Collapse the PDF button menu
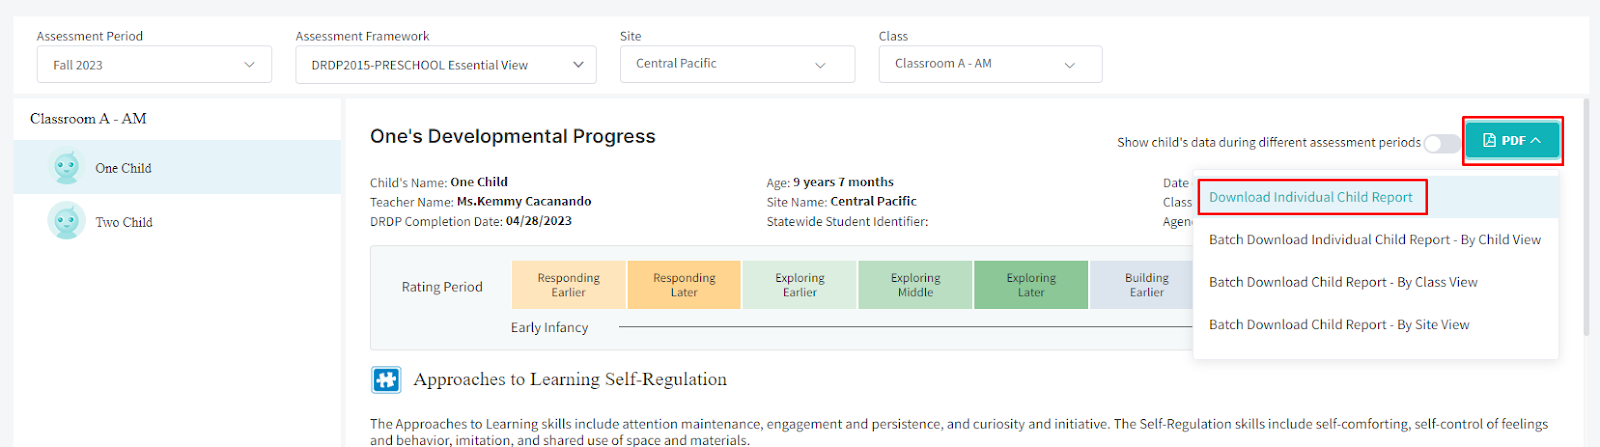 1512,141
